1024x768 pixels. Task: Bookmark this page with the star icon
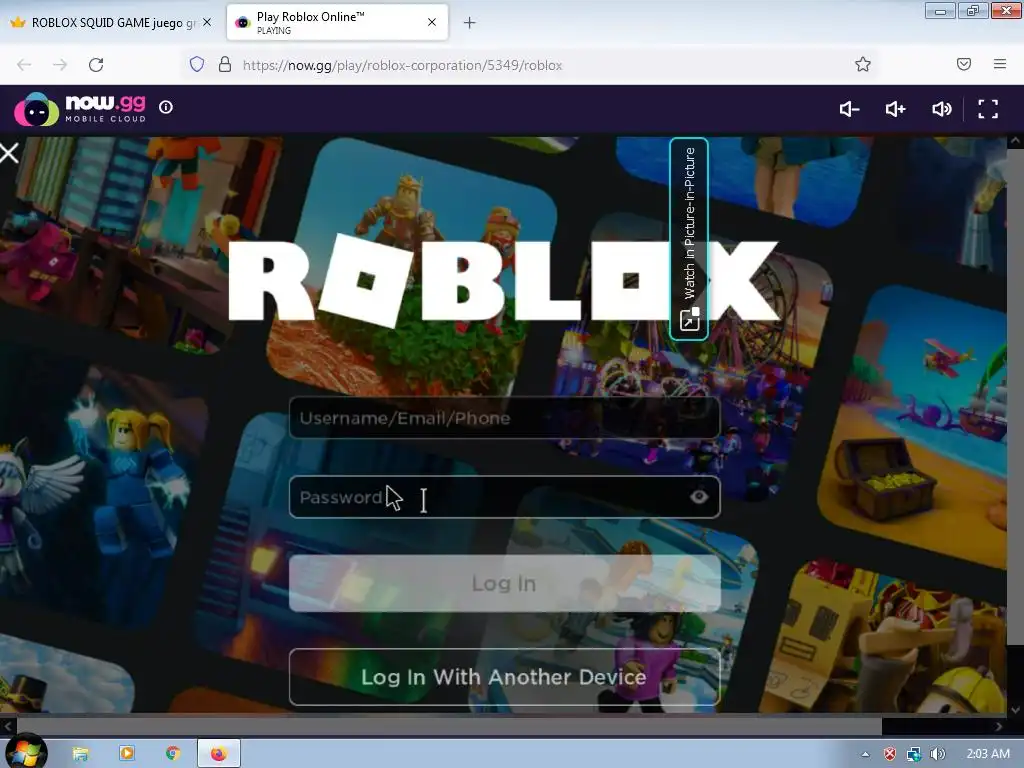point(863,64)
